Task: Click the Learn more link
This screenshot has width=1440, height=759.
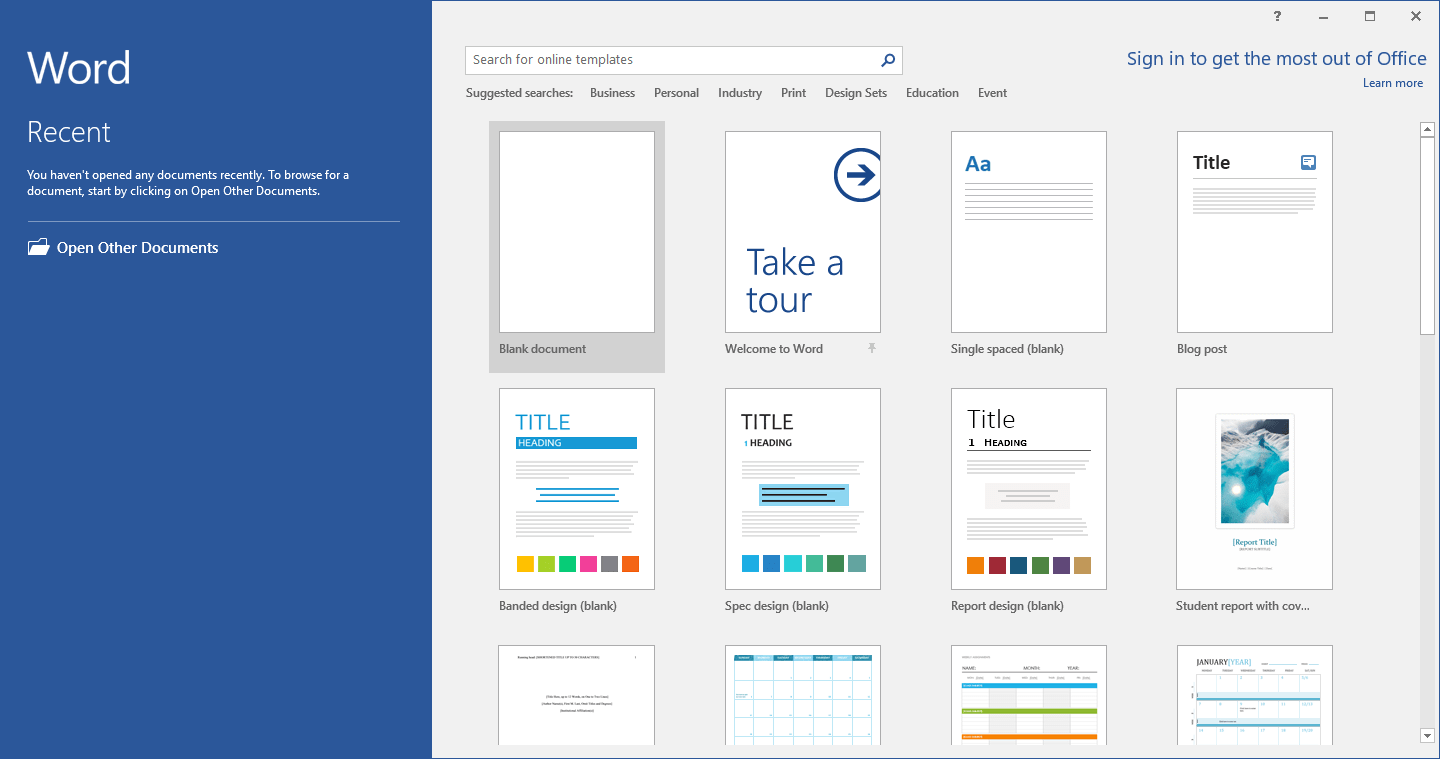Action: (1392, 82)
